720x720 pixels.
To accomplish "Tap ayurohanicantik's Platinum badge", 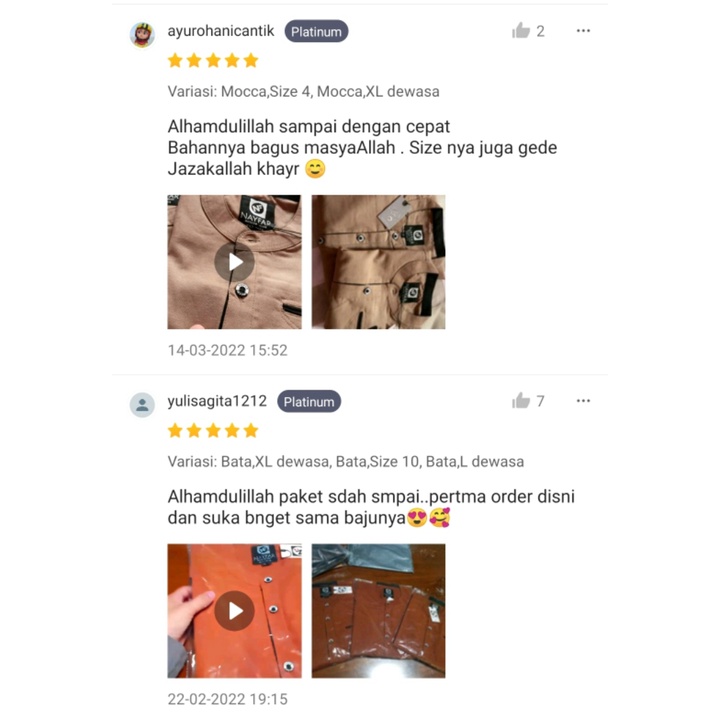I will pos(316,31).
